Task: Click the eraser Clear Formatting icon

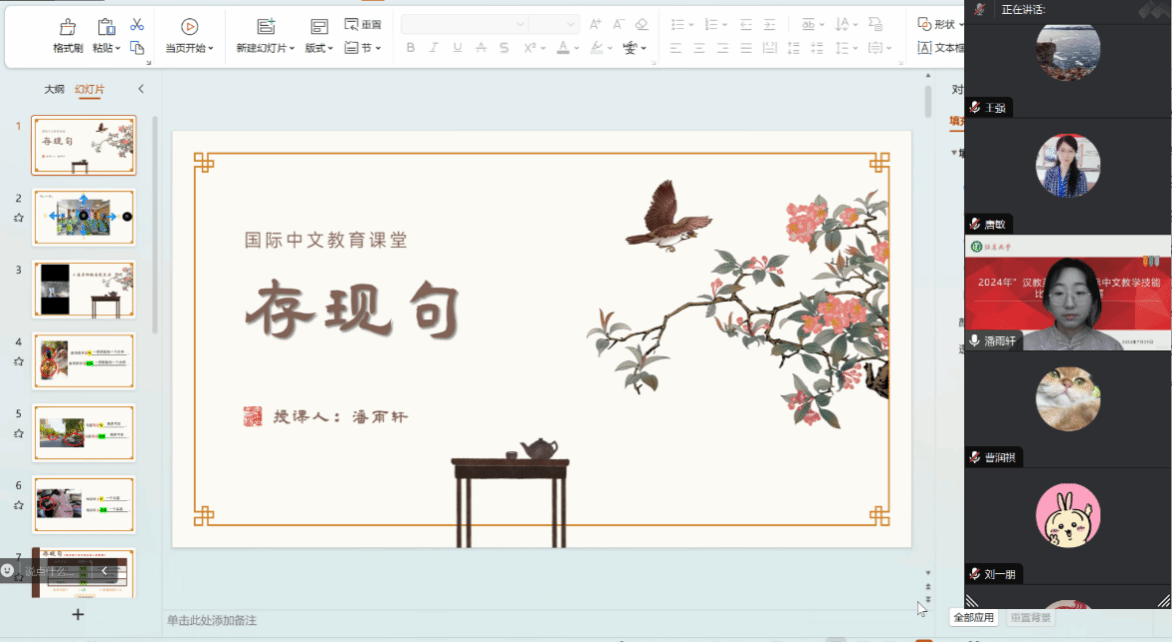Action: tap(642, 25)
